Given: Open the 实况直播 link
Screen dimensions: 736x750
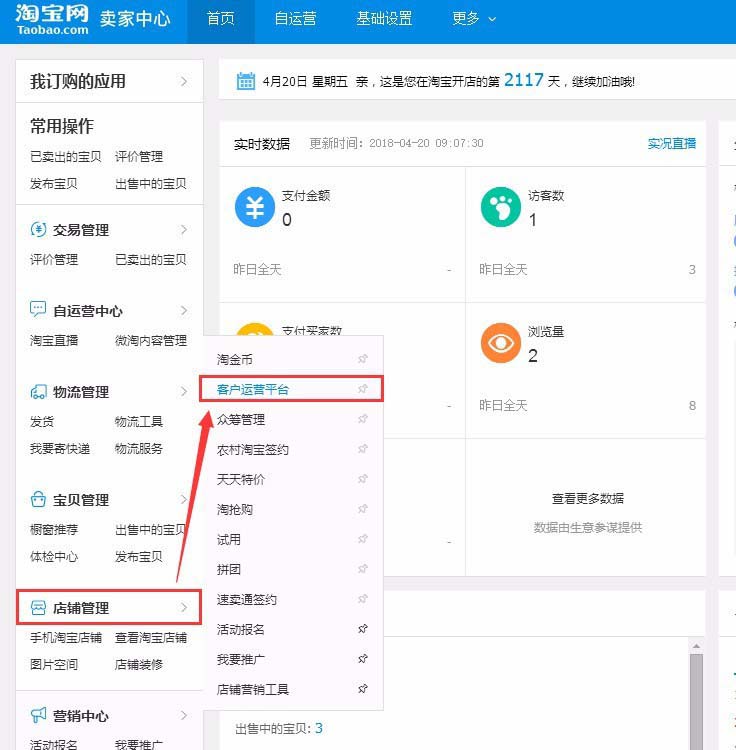Looking at the screenshot, I should (671, 143).
